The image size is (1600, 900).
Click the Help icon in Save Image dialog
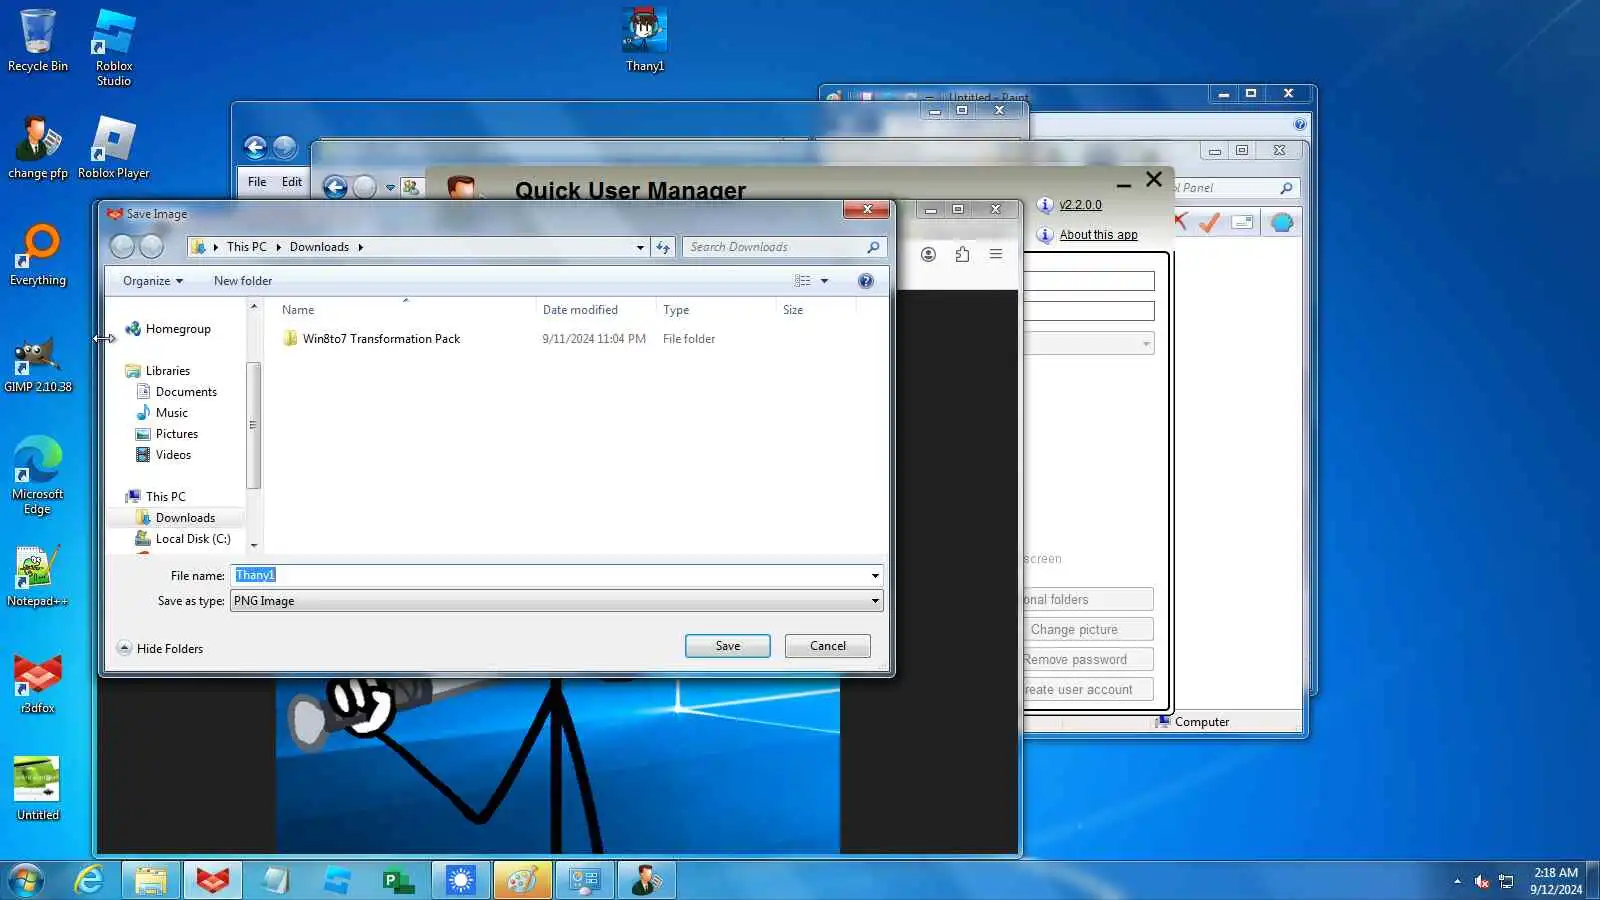[866, 281]
